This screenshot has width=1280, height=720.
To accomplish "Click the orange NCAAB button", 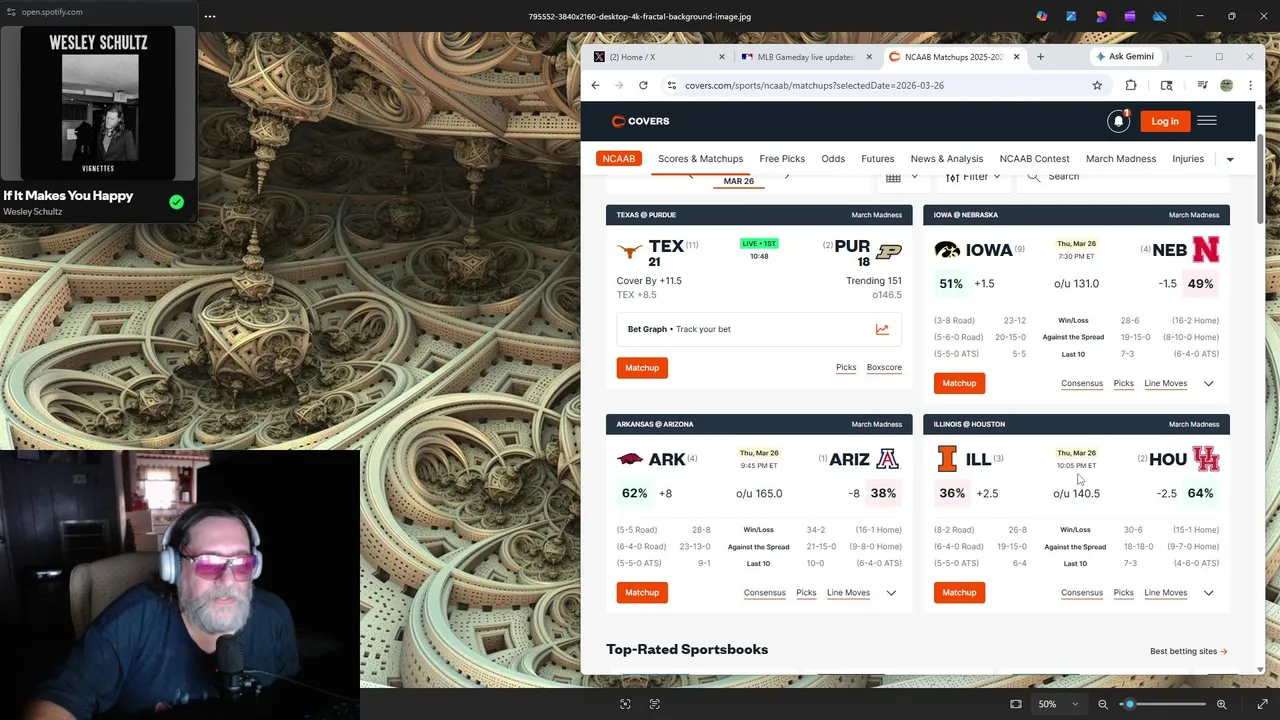I will [x=618, y=159].
